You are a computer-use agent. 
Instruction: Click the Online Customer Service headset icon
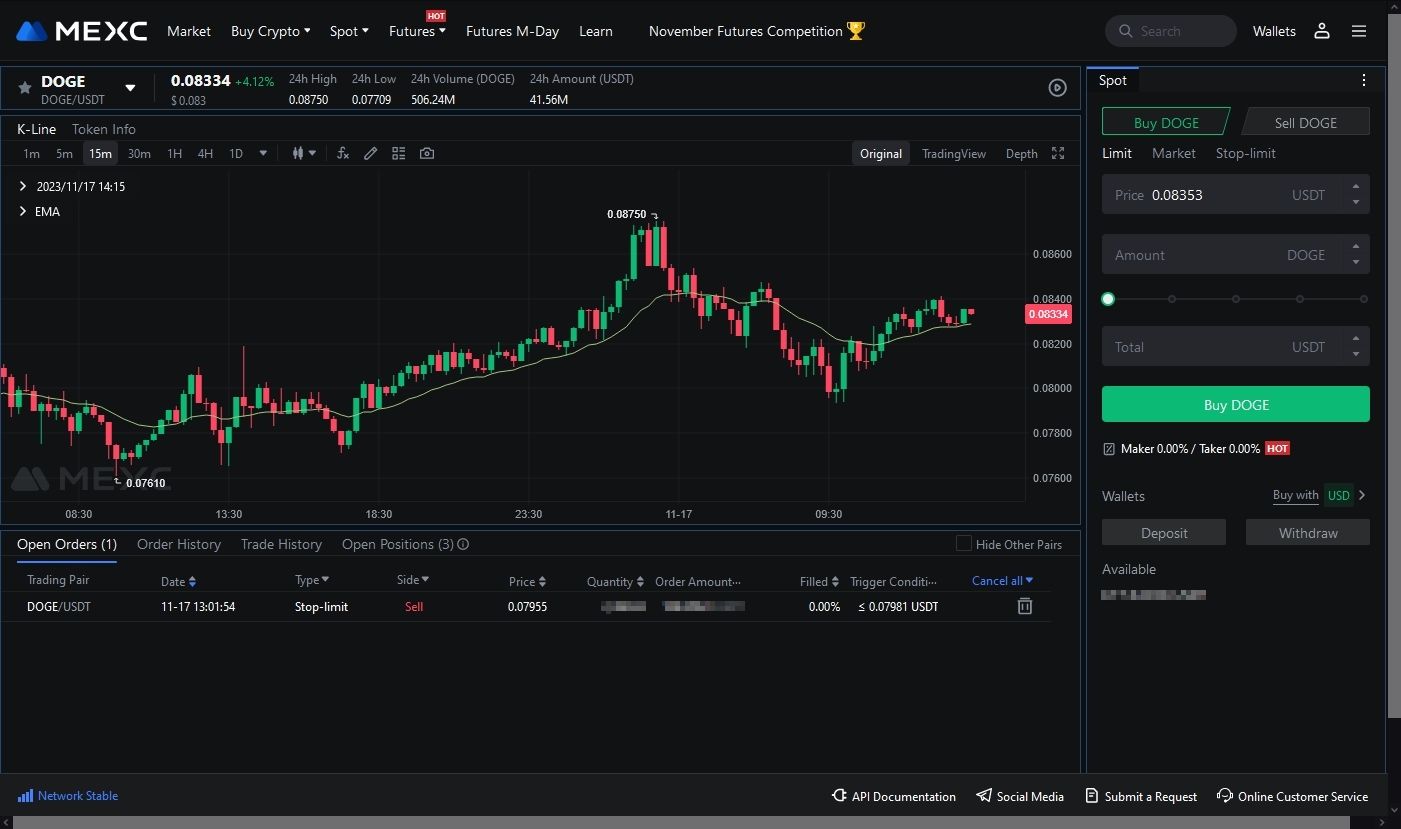pos(1224,796)
